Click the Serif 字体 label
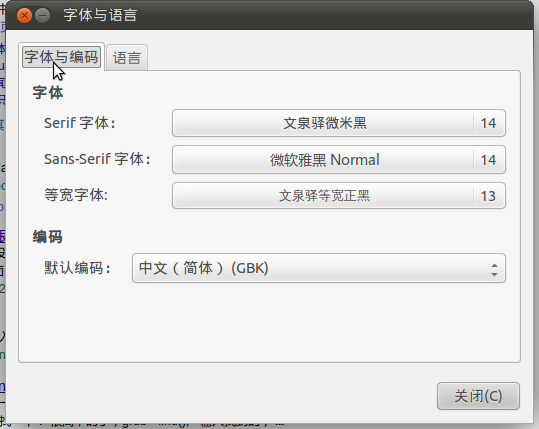Viewport: 539px width, 429px height. click(x=80, y=123)
